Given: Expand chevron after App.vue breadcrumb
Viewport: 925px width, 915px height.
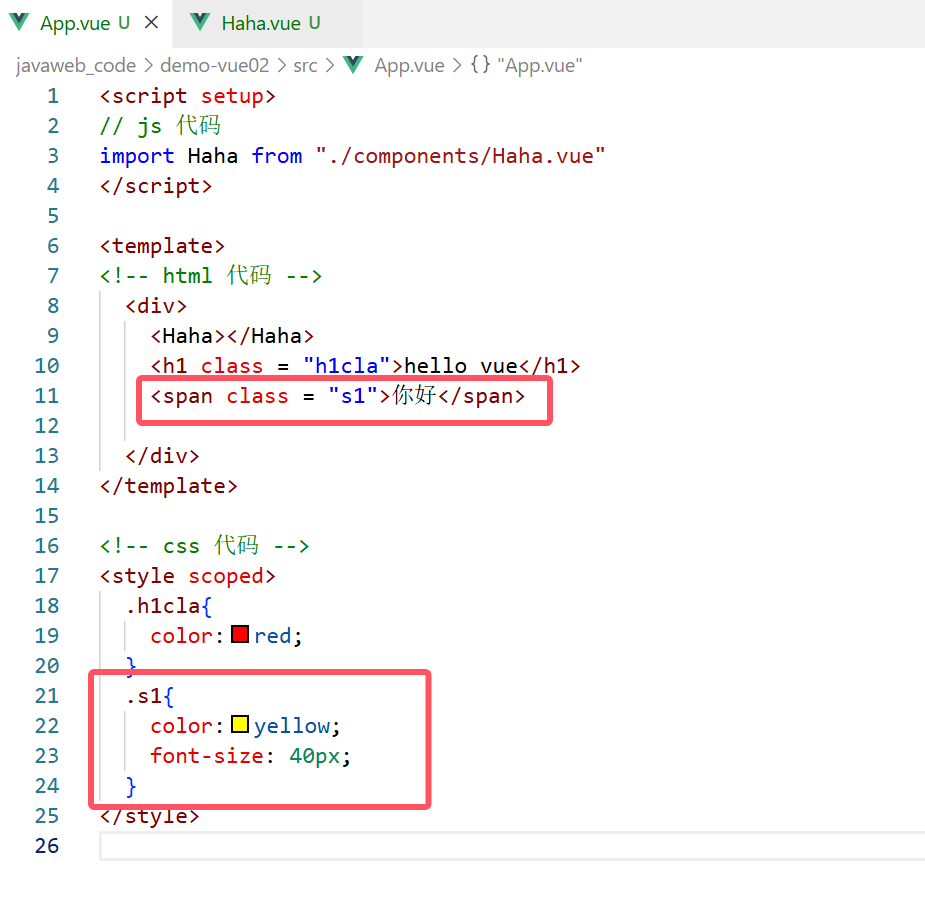Looking at the screenshot, I should coord(457,65).
